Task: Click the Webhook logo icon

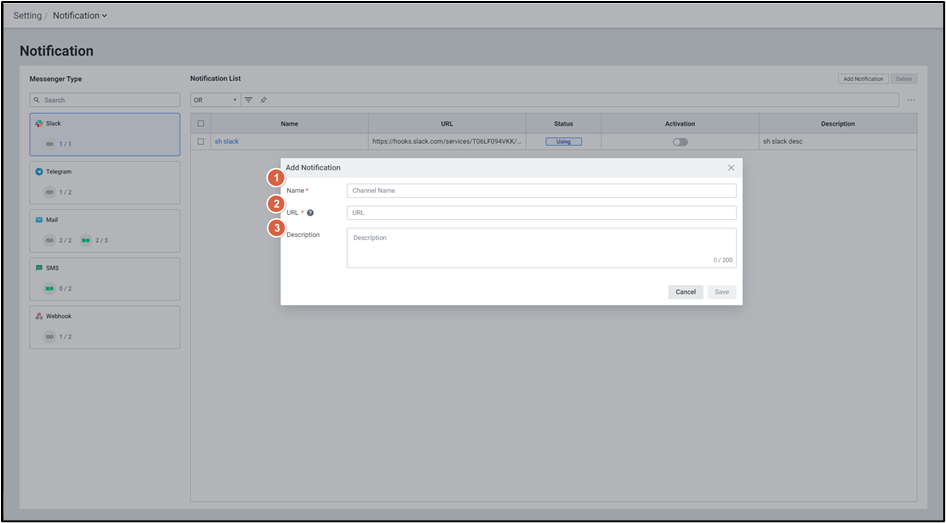Action: [x=39, y=316]
